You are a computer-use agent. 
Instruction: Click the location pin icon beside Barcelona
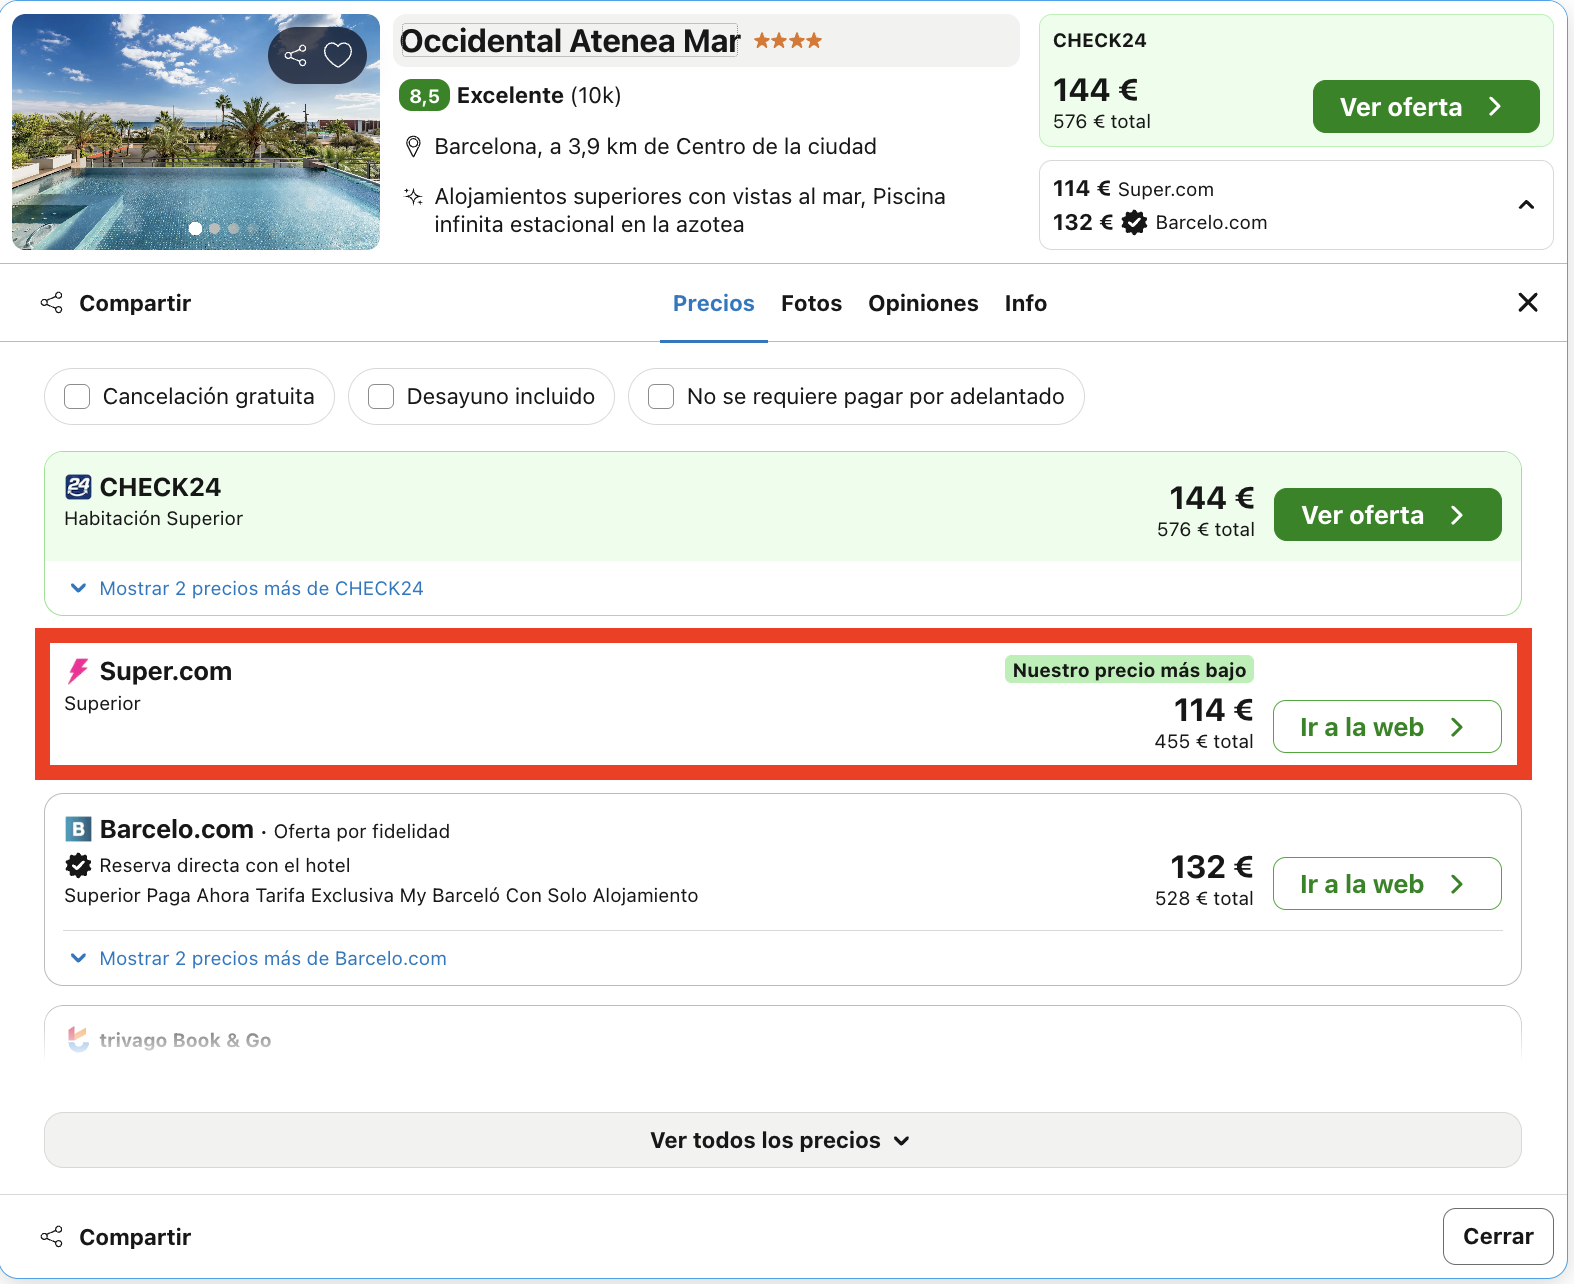point(413,147)
